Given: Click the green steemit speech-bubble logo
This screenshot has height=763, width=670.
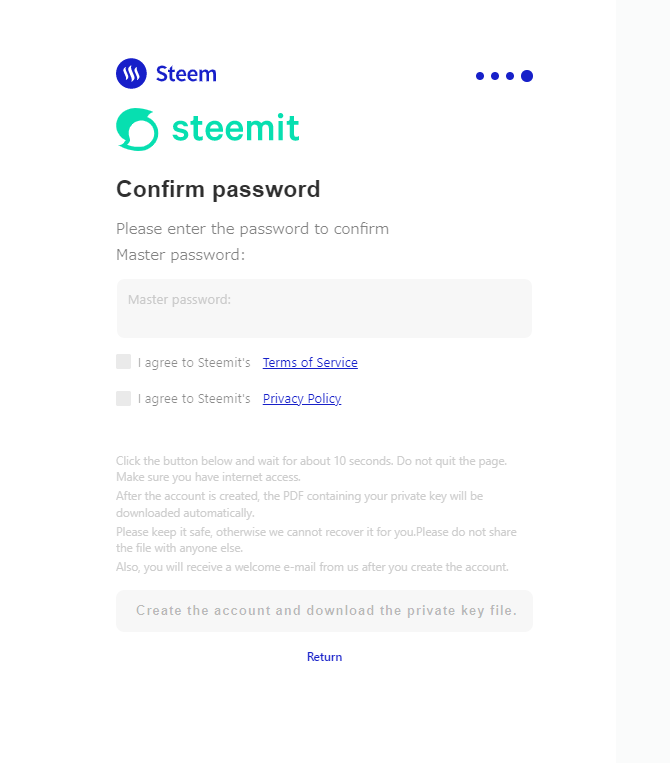Looking at the screenshot, I should pyautogui.click(x=137, y=129).
